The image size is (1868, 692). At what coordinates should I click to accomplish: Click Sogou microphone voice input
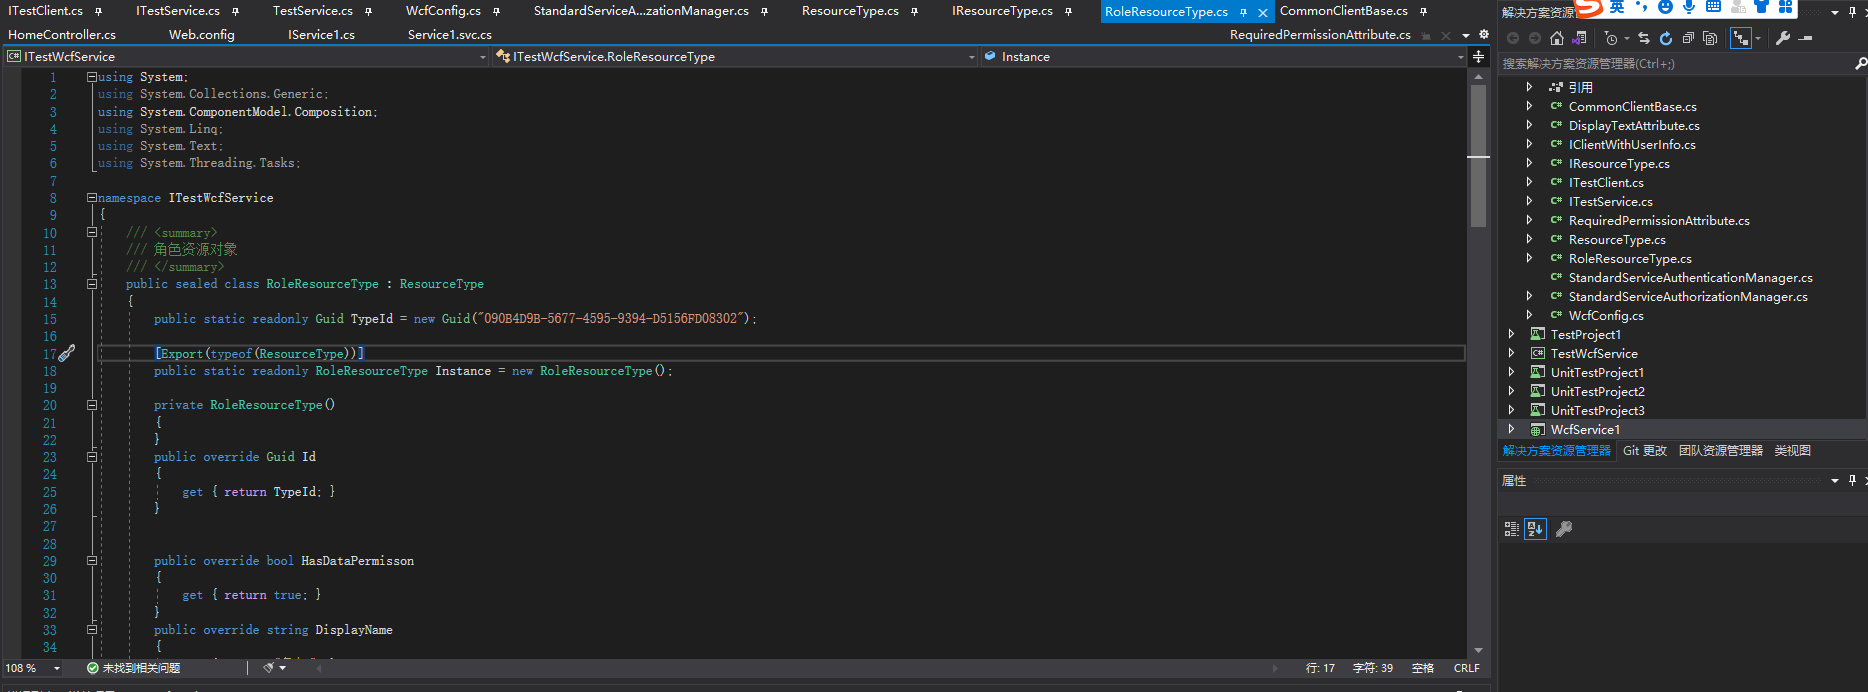tap(1689, 7)
